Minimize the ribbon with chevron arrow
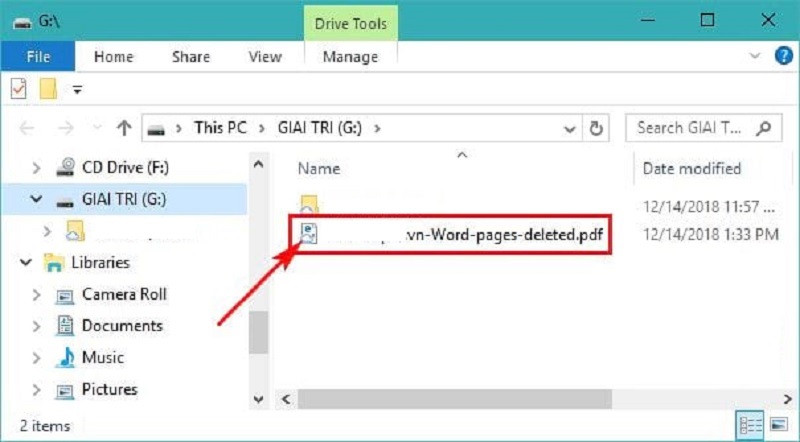Viewport: 800px width, 442px height. tap(754, 57)
